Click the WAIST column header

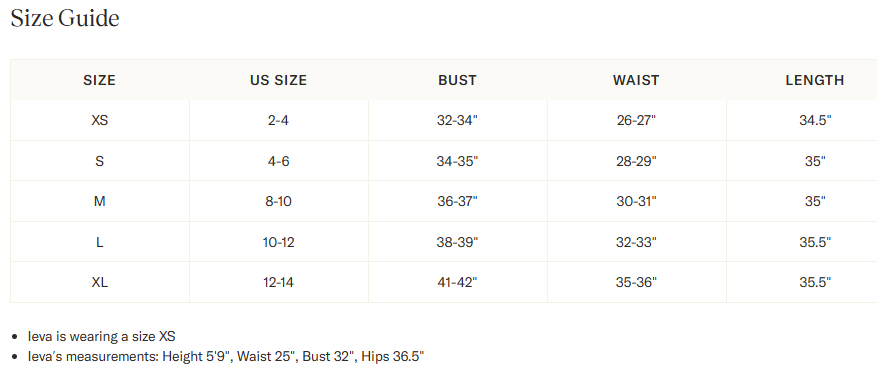(636, 81)
